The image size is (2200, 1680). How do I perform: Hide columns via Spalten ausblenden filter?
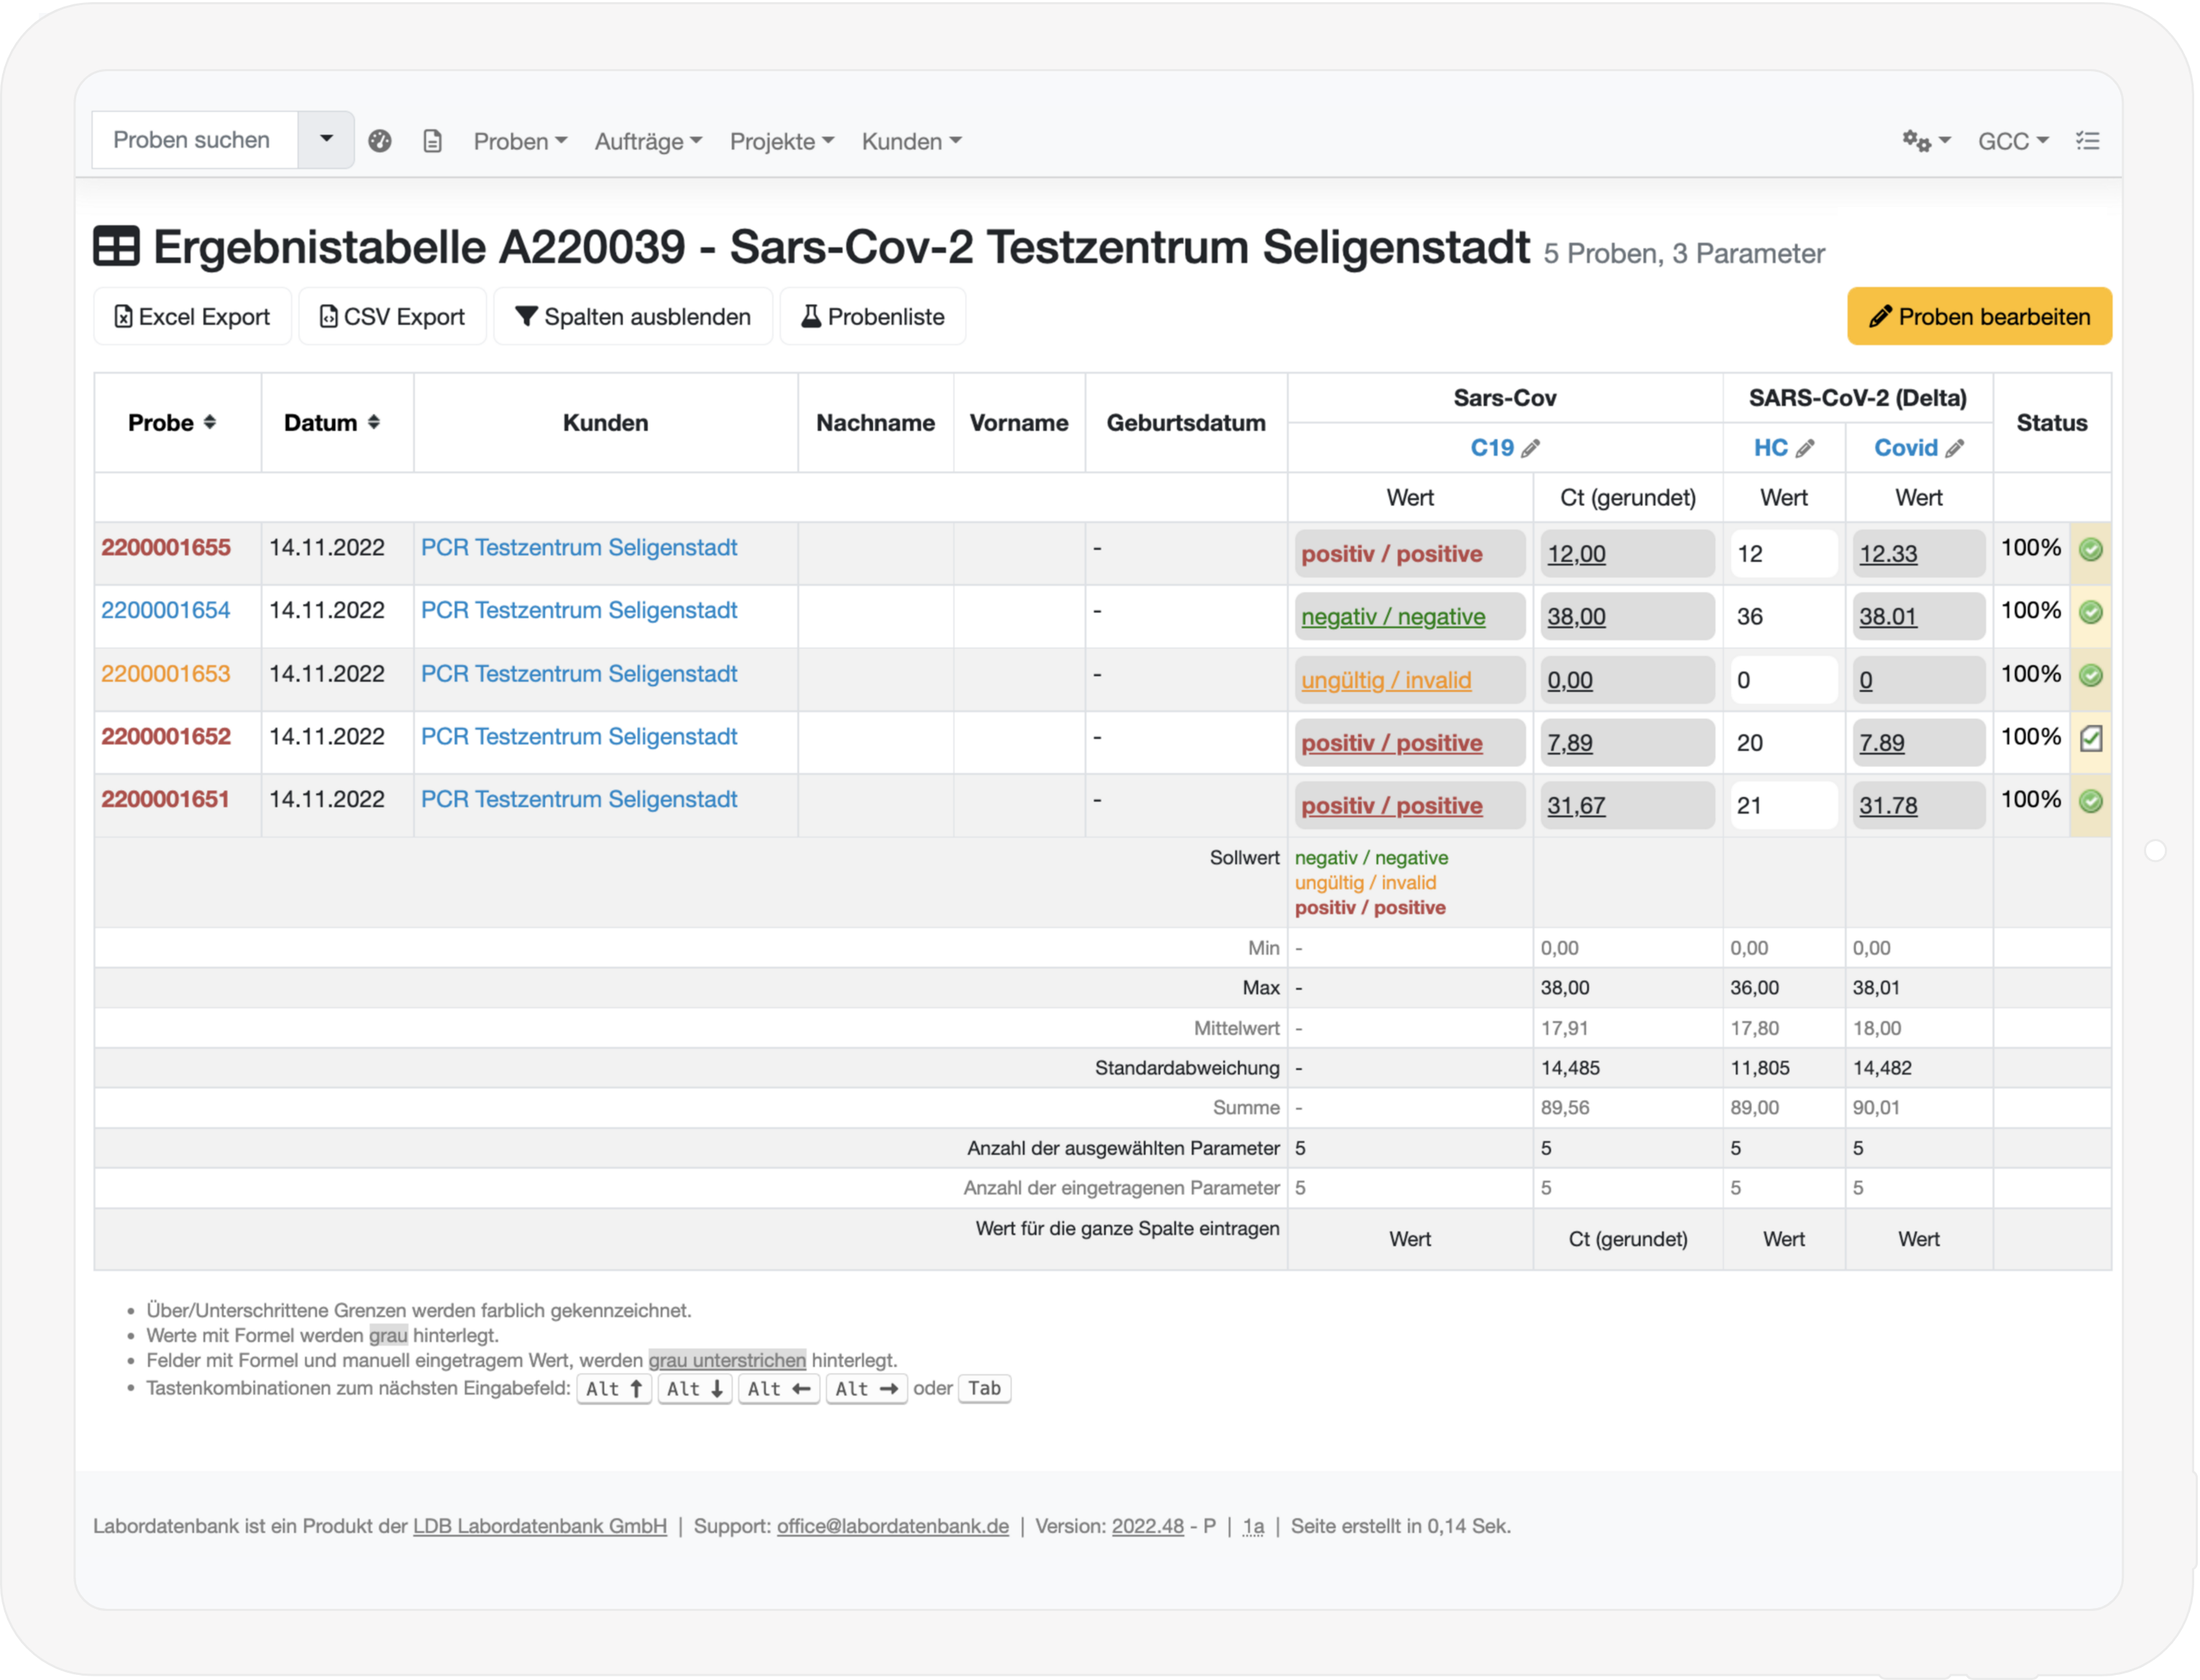click(632, 316)
